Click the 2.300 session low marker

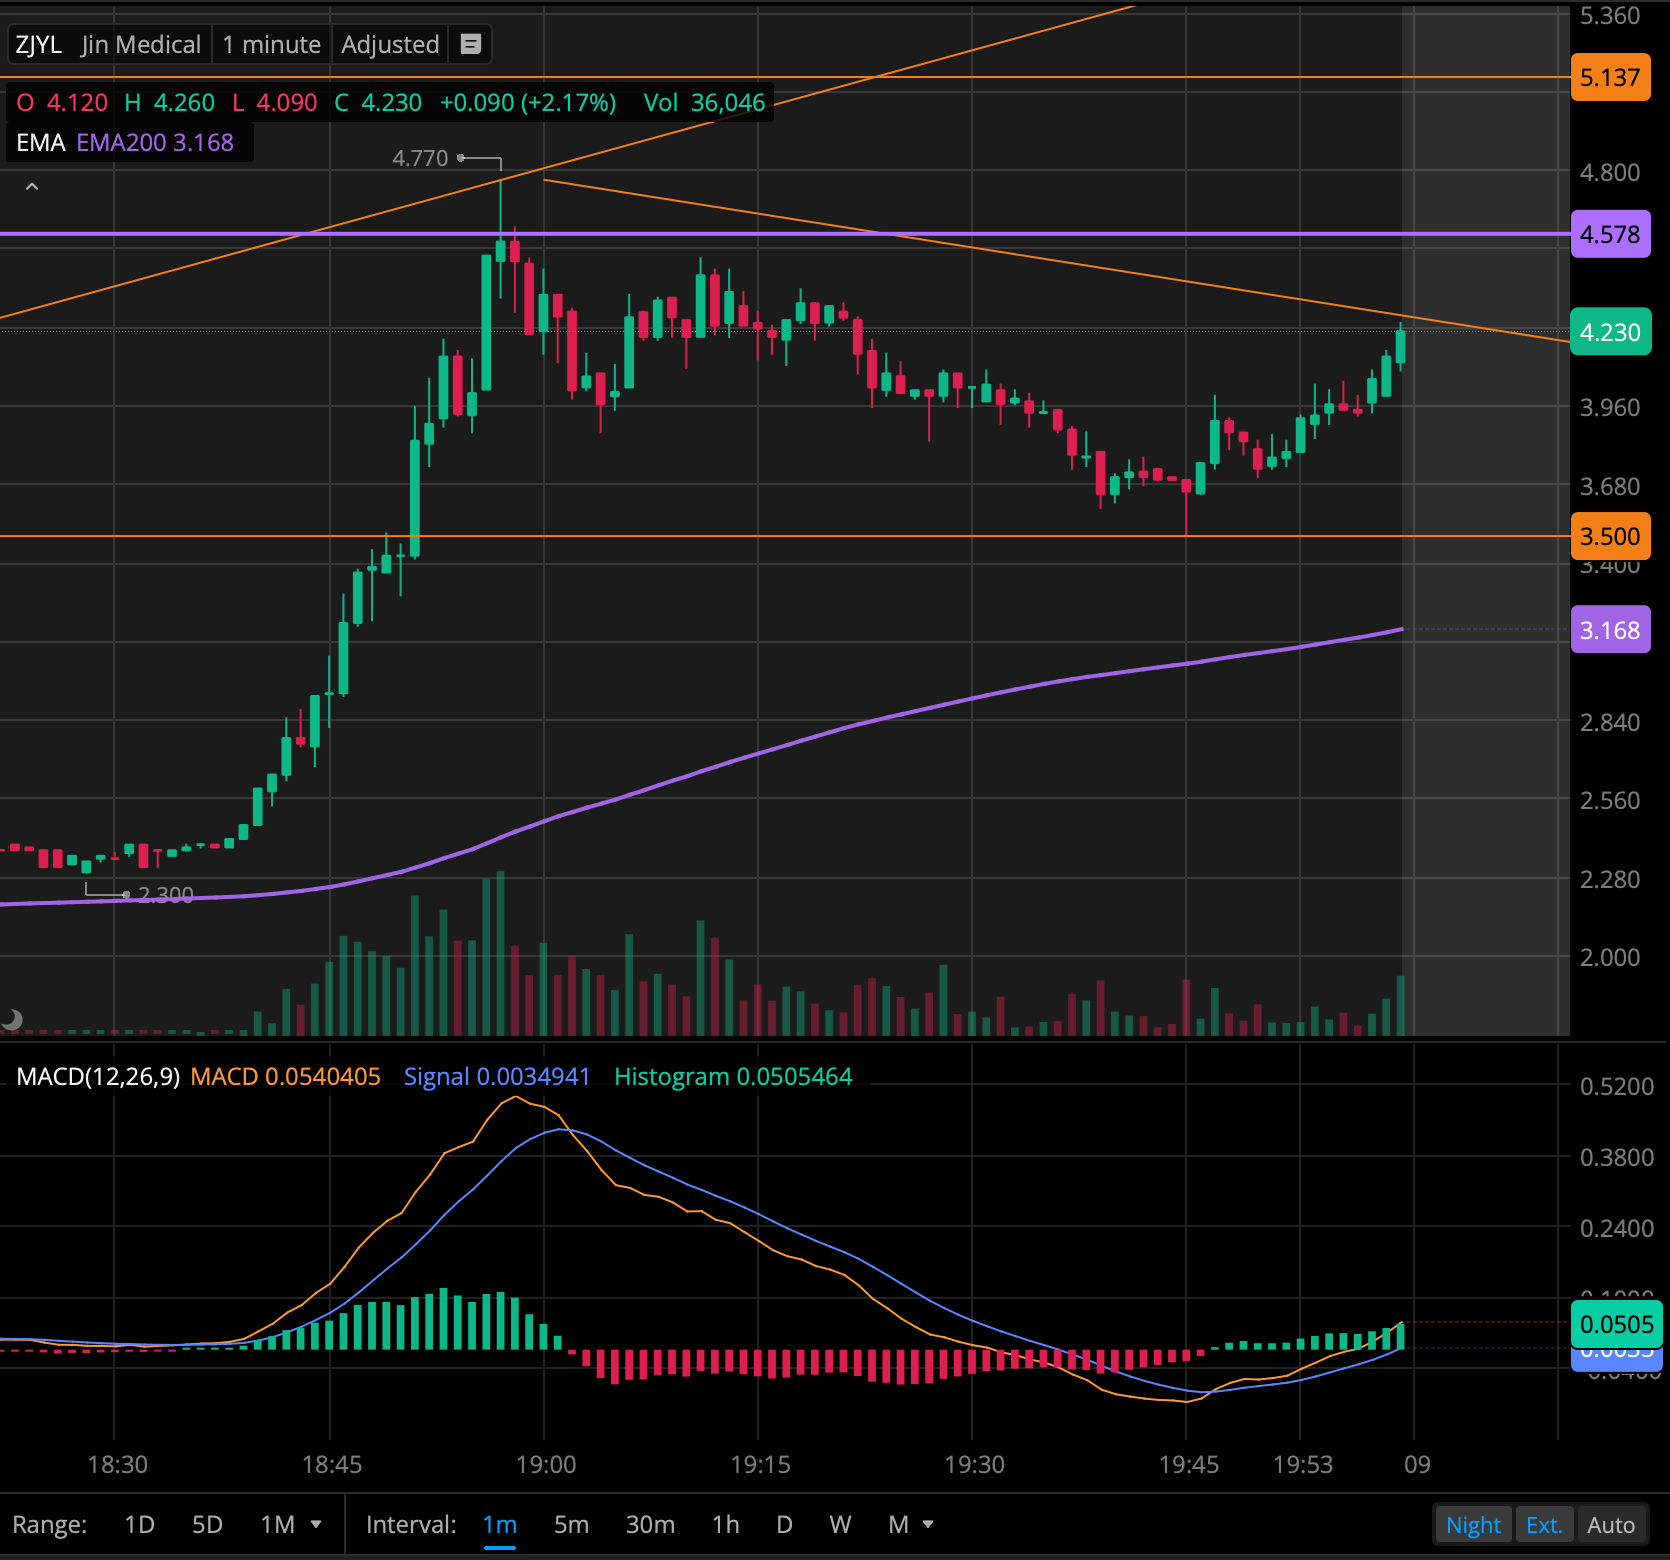(166, 894)
